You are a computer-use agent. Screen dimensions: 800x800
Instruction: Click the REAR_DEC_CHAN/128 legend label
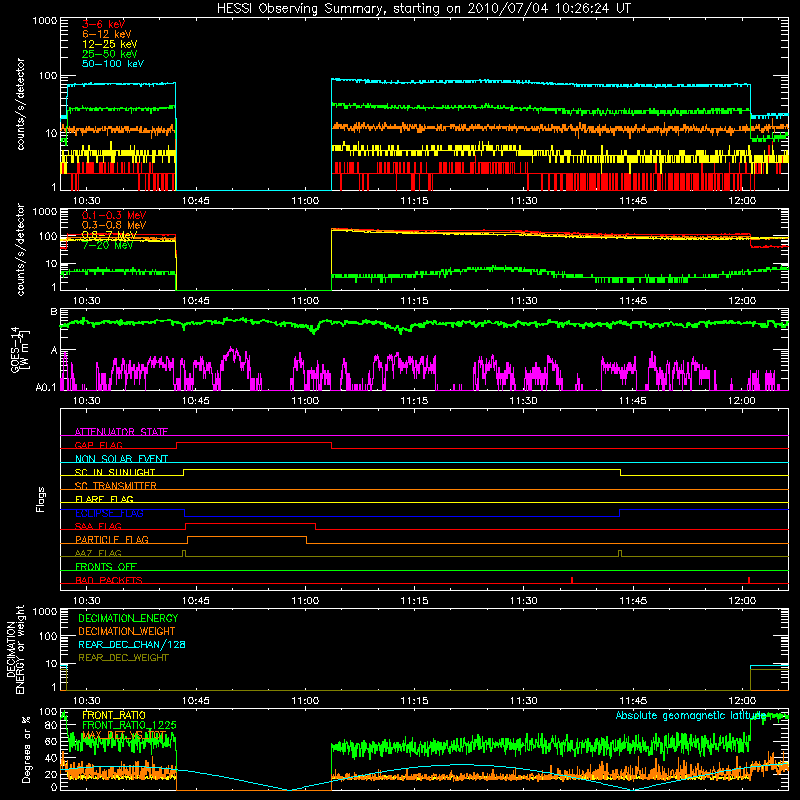click(x=132, y=644)
